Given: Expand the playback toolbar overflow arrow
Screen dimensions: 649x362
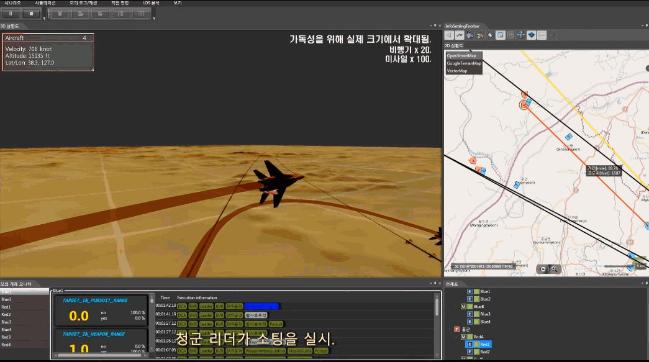Looking at the screenshot, I should tap(44, 19).
